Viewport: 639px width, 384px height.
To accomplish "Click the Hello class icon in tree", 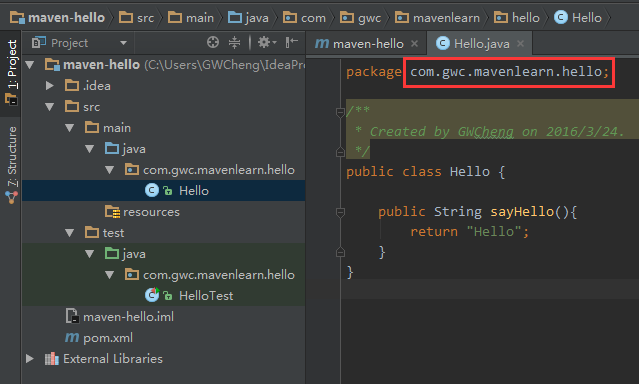I will (x=152, y=190).
